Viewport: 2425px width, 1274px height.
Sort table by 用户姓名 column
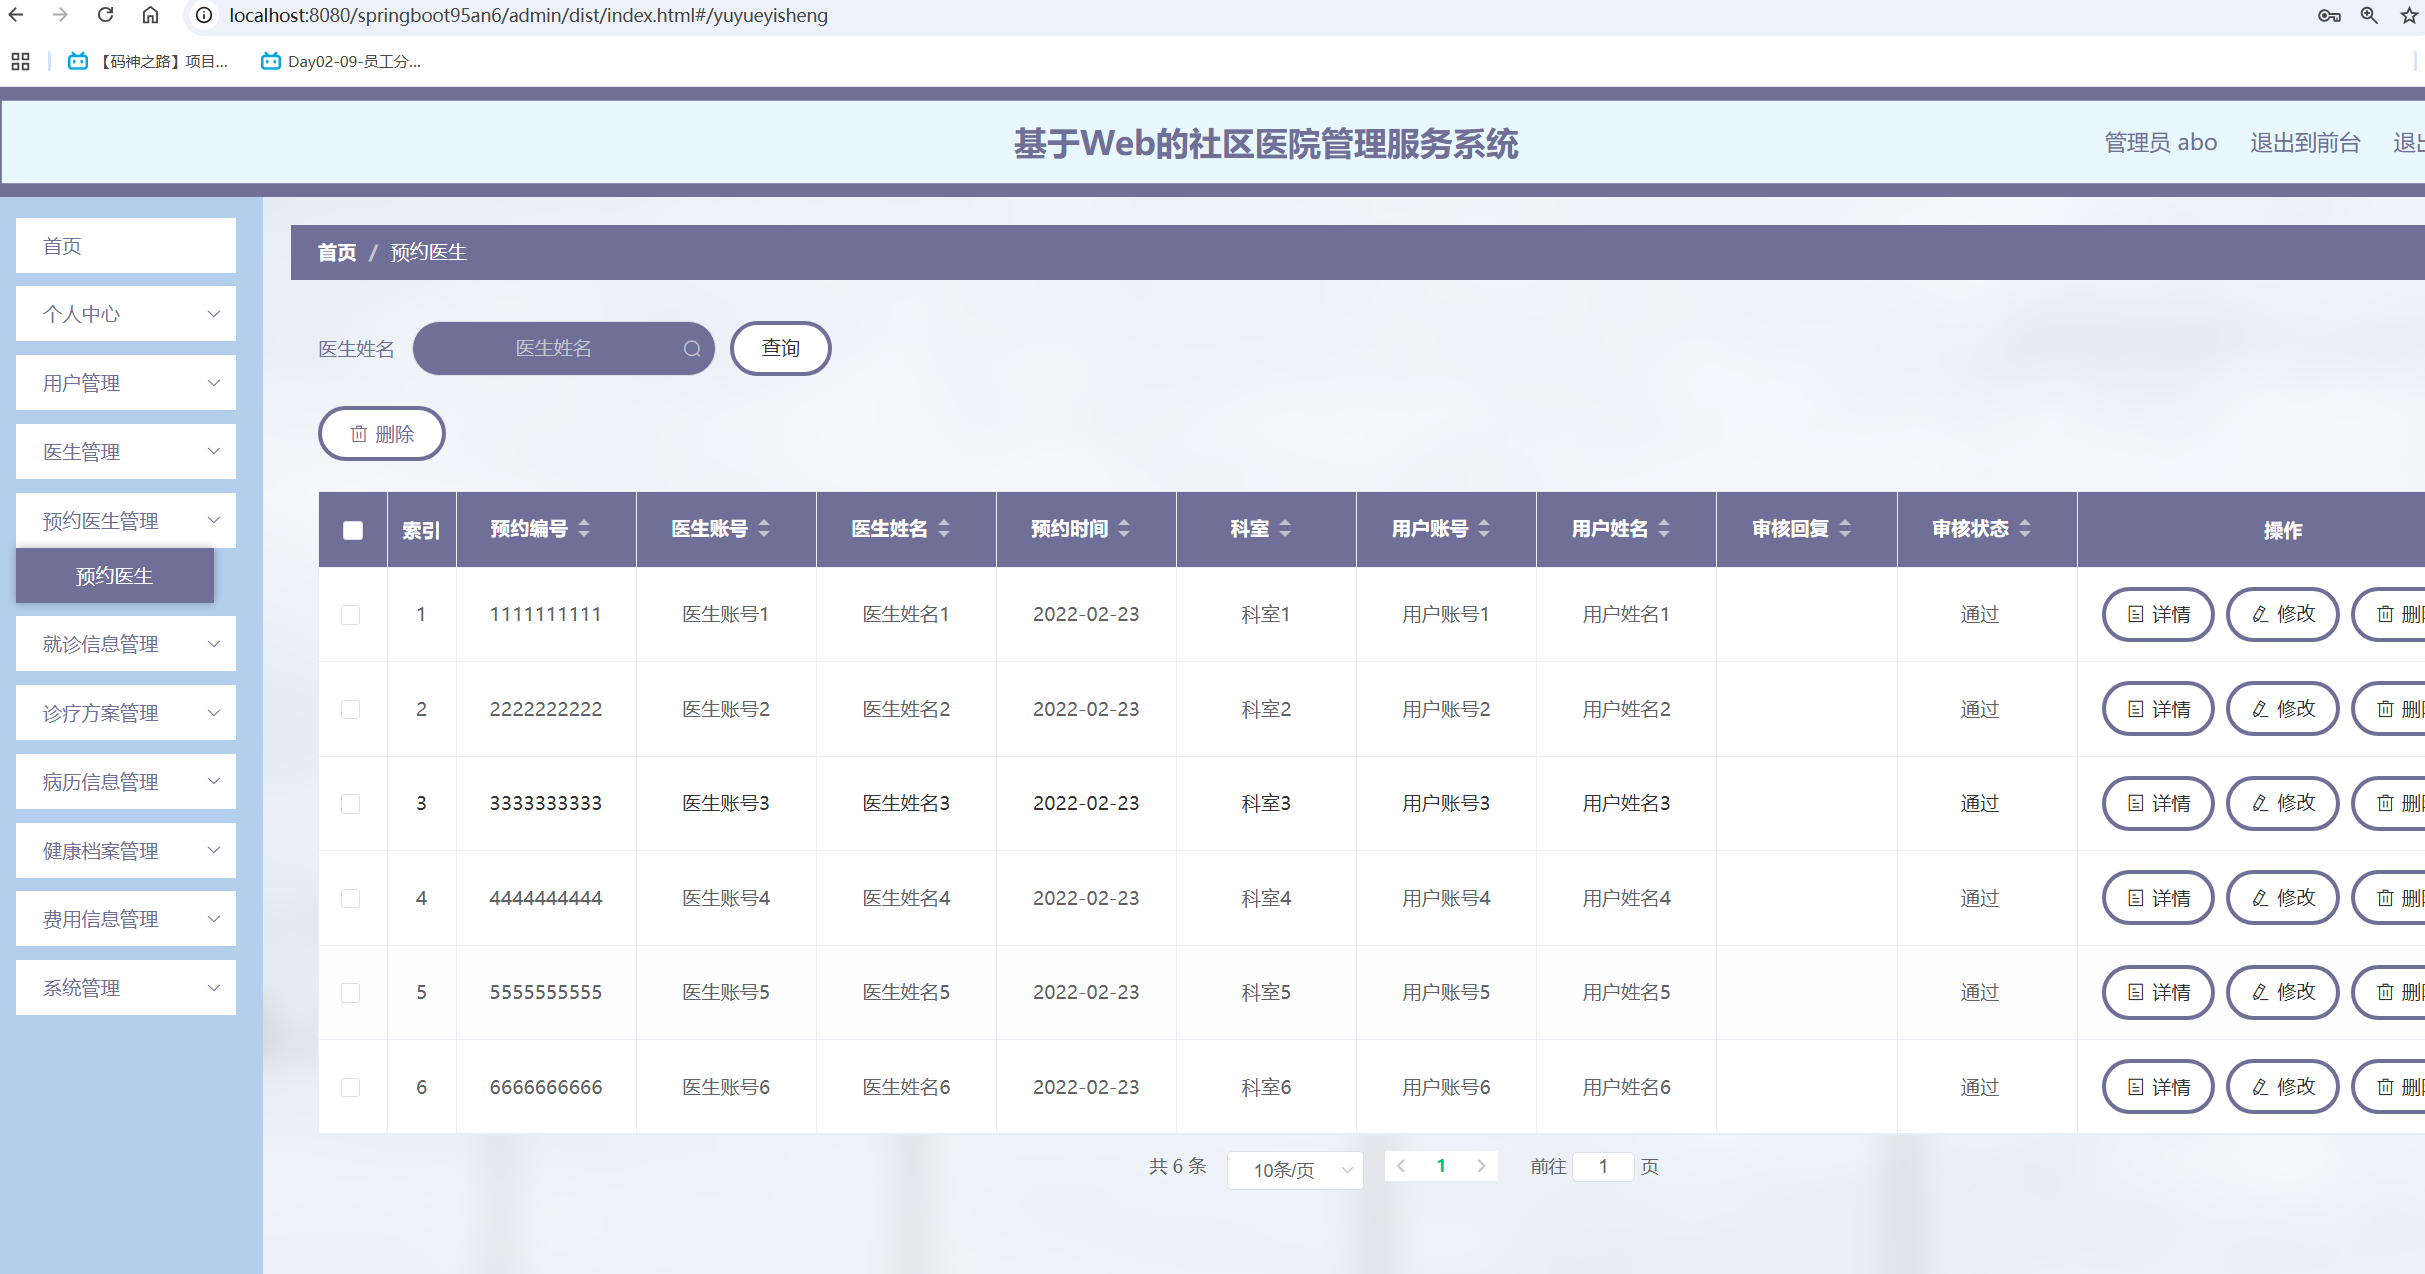pyautogui.click(x=1664, y=528)
